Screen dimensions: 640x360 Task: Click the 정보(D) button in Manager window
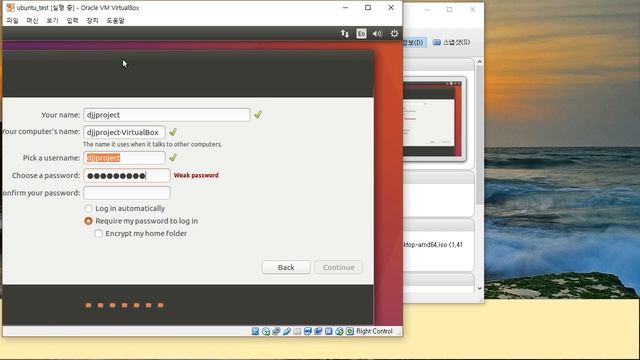point(414,42)
